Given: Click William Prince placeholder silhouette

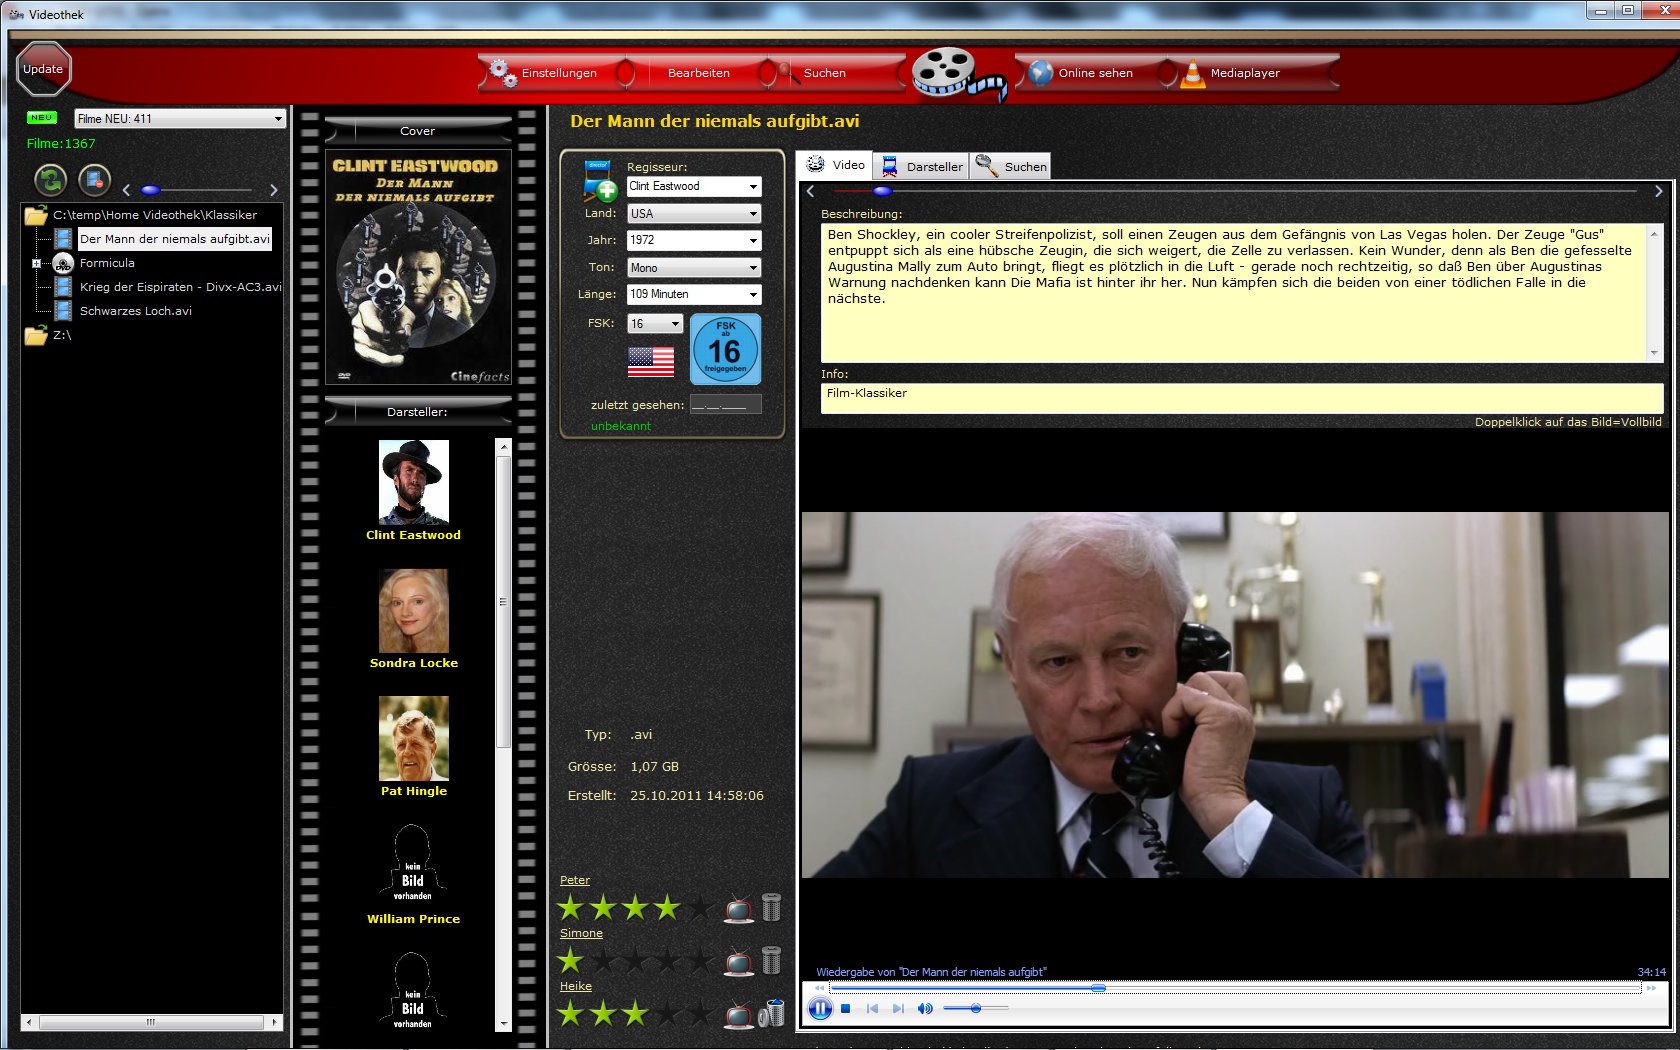Looking at the screenshot, I should pos(412,864).
